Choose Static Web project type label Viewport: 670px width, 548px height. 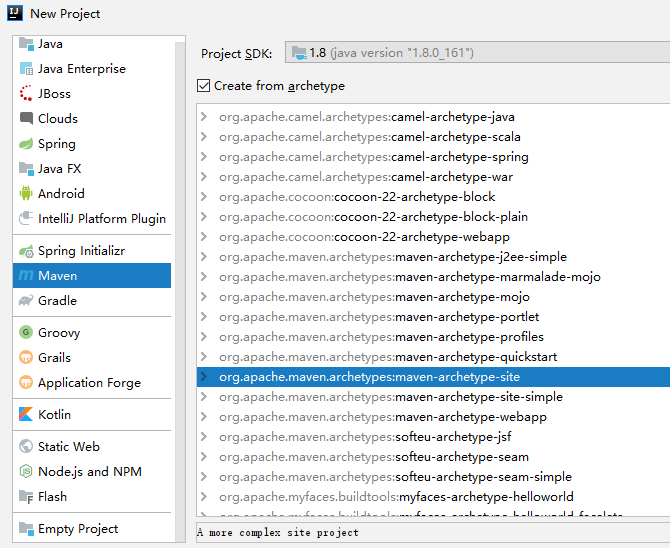pyautogui.click(x=69, y=447)
